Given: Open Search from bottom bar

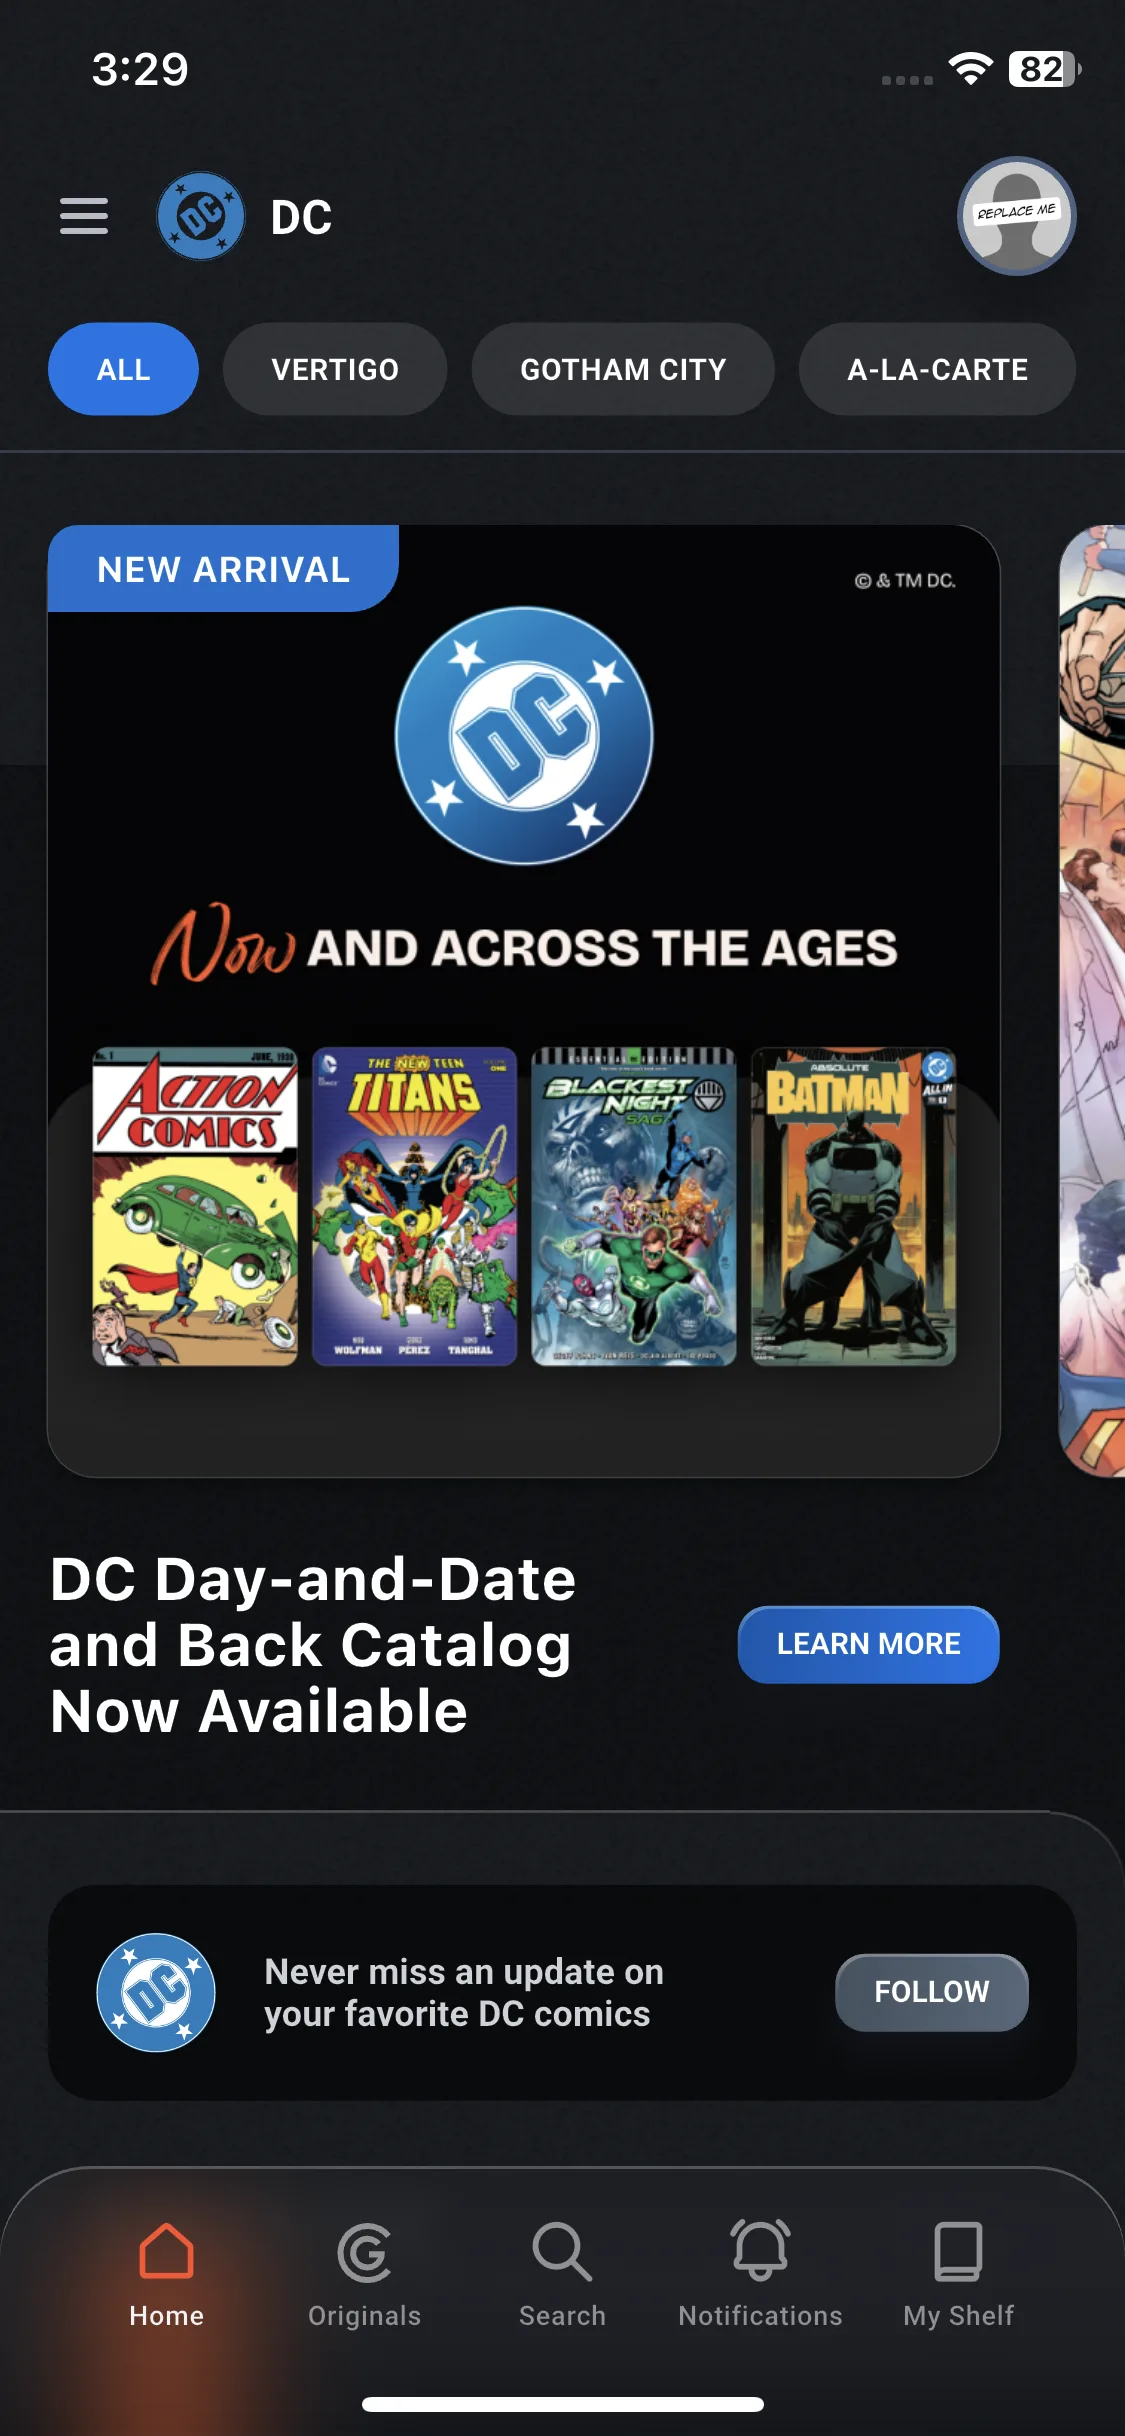Looking at the screenshot, I should [562, 2252].
